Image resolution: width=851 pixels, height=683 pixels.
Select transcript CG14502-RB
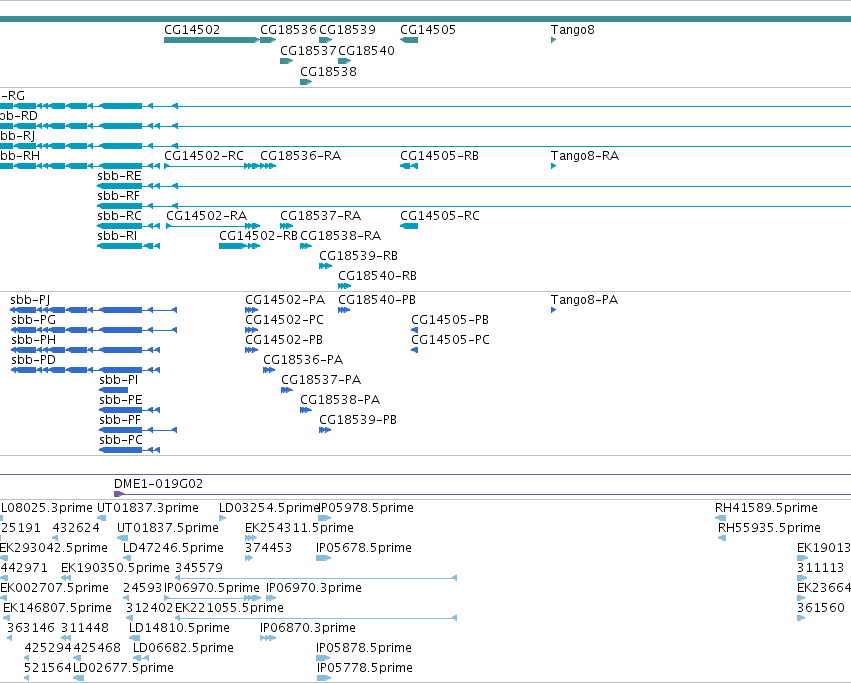pos(239,246)
